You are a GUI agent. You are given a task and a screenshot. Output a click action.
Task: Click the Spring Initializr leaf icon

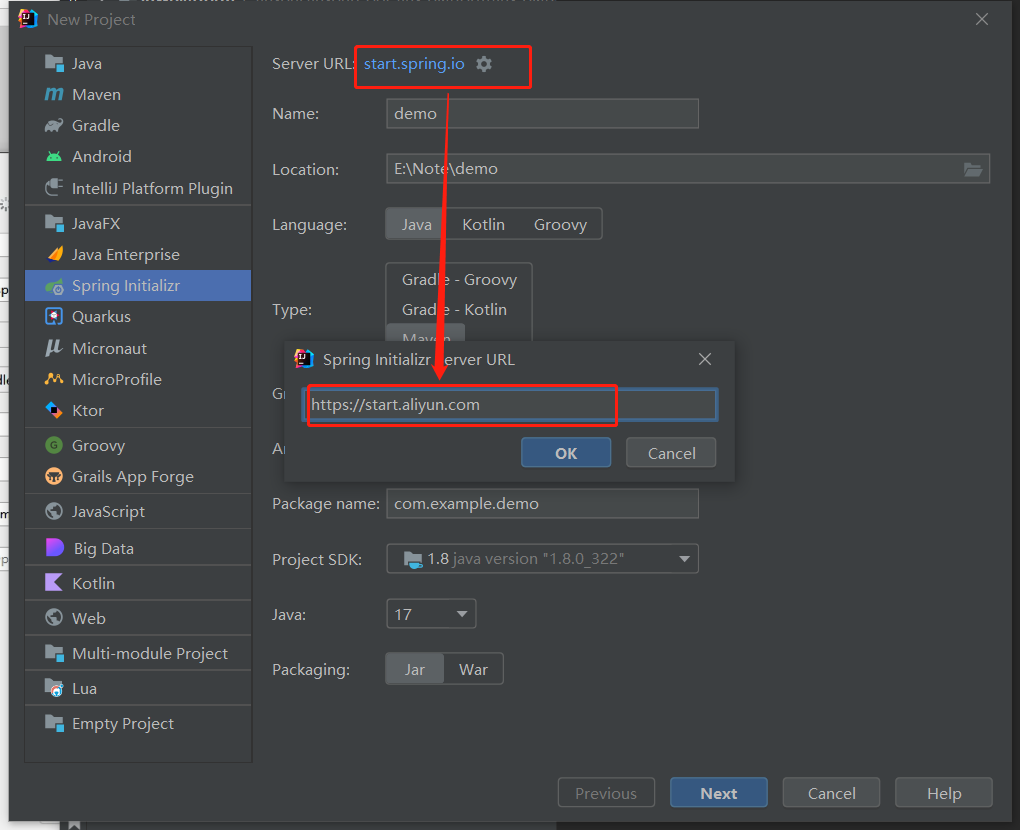(54, 286)
